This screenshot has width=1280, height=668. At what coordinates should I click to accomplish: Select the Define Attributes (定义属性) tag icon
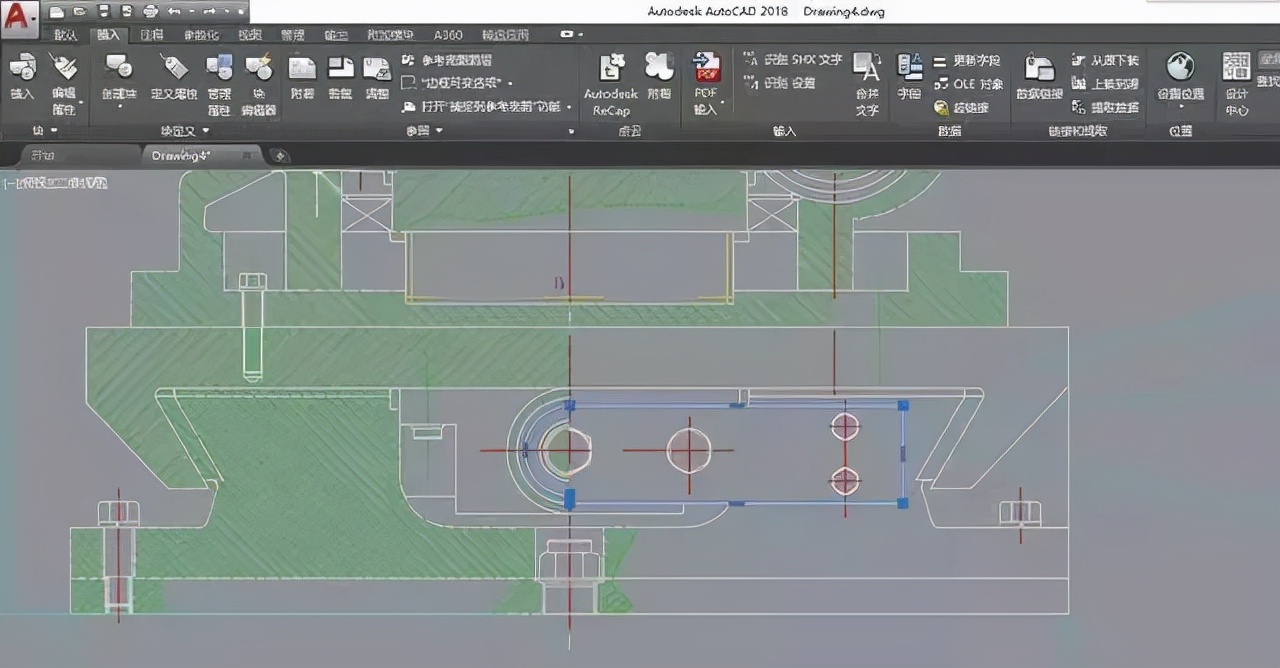(174, 68)
